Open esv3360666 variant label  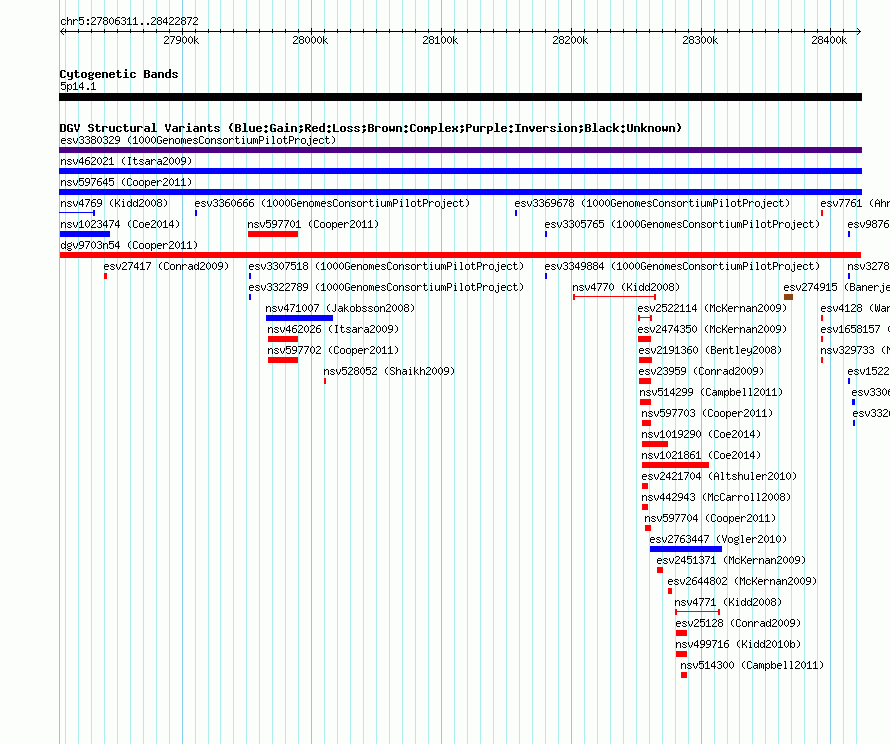(x=332, y=203)
